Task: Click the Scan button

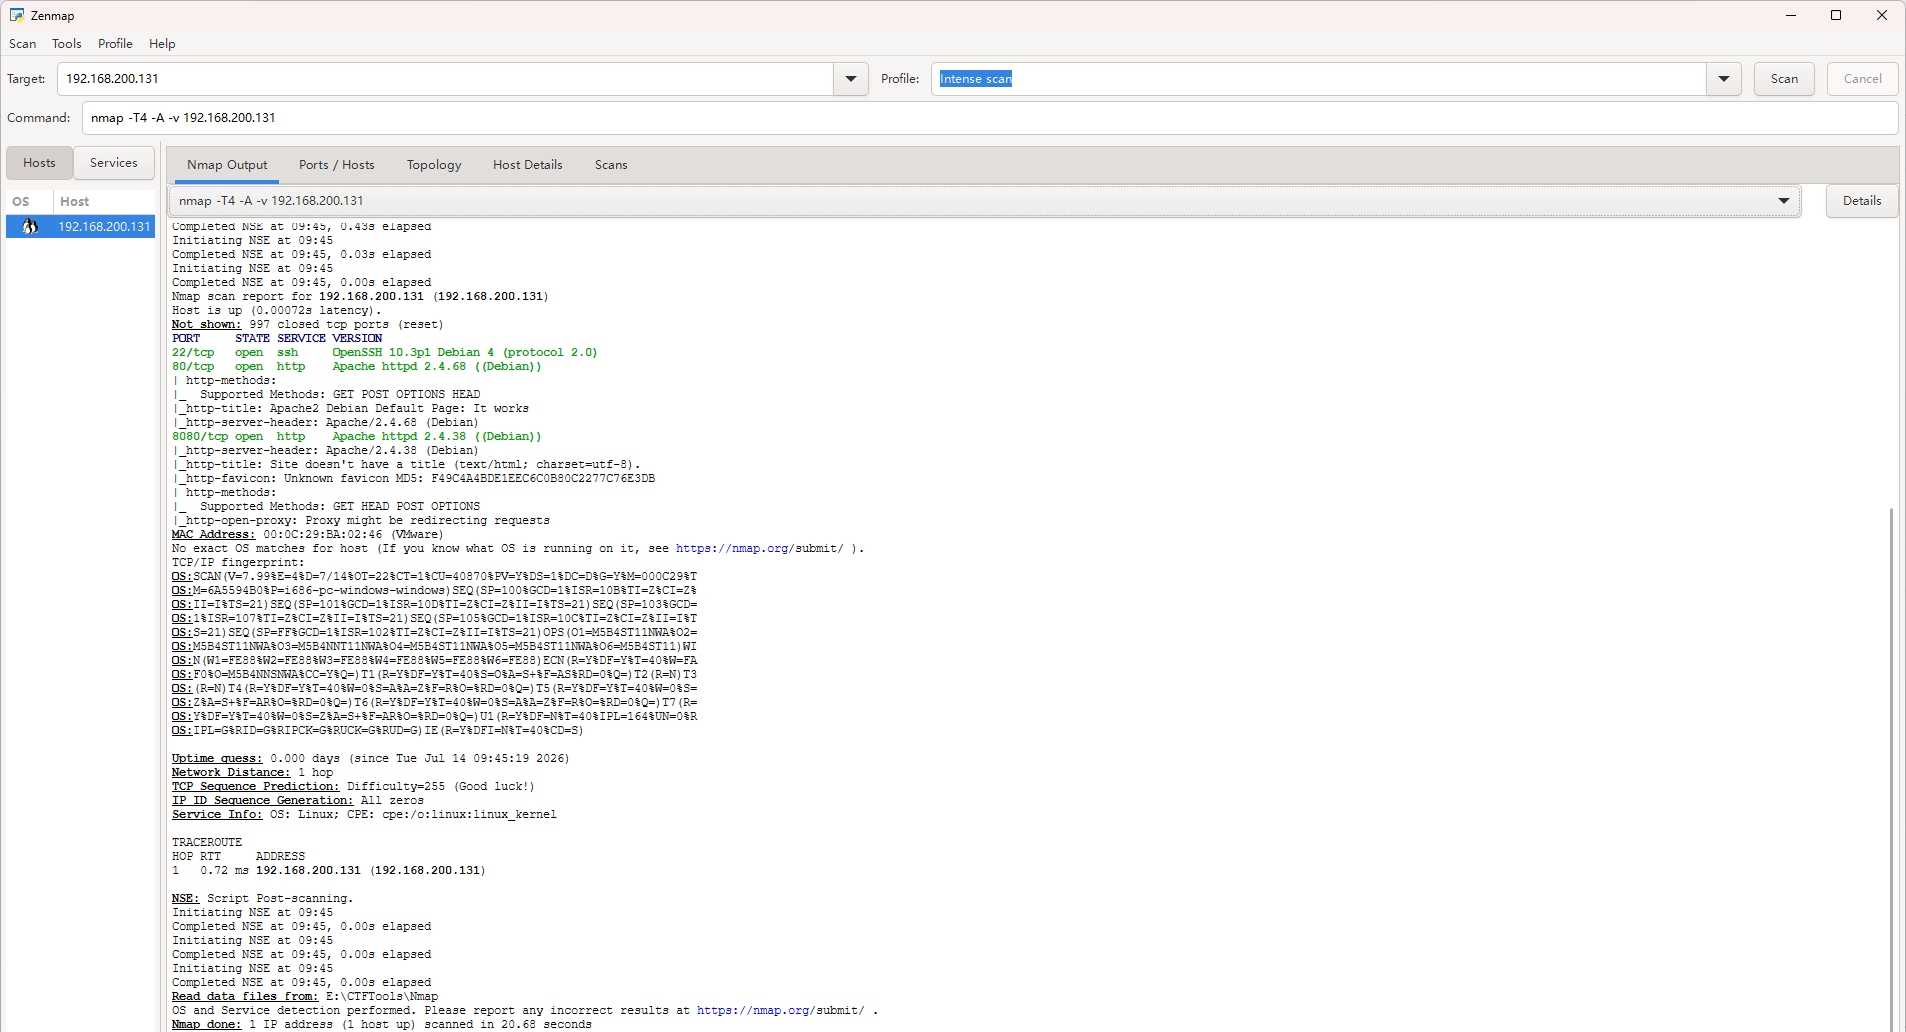Action: click(x=1784, y=79)
